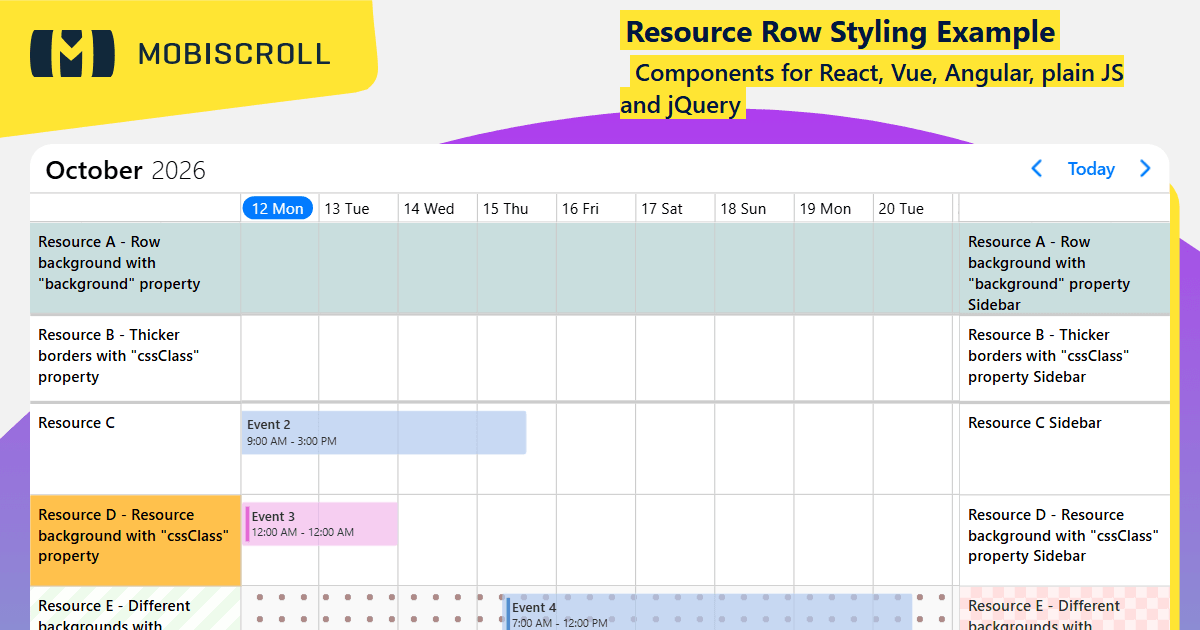This screenshot has width=1200, height=630.
Task: Select the 20 Tue day header
Action: click(901, 208)
